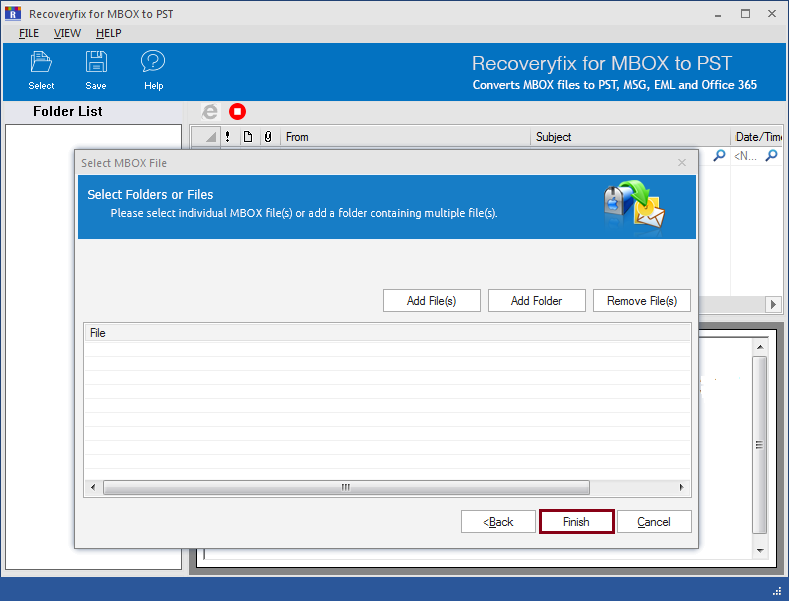The image size is (789, 601).
Task: Minimize the Recoveryfix window
Action: [718, 14]
